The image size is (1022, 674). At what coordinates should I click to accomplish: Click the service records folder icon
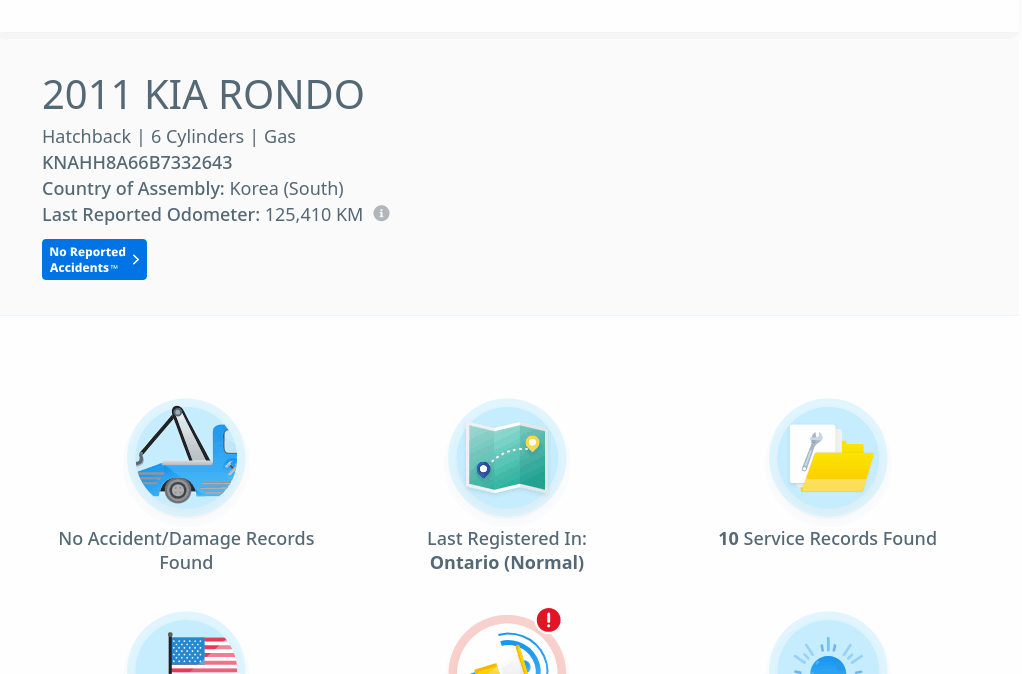[x=828, y=458]
